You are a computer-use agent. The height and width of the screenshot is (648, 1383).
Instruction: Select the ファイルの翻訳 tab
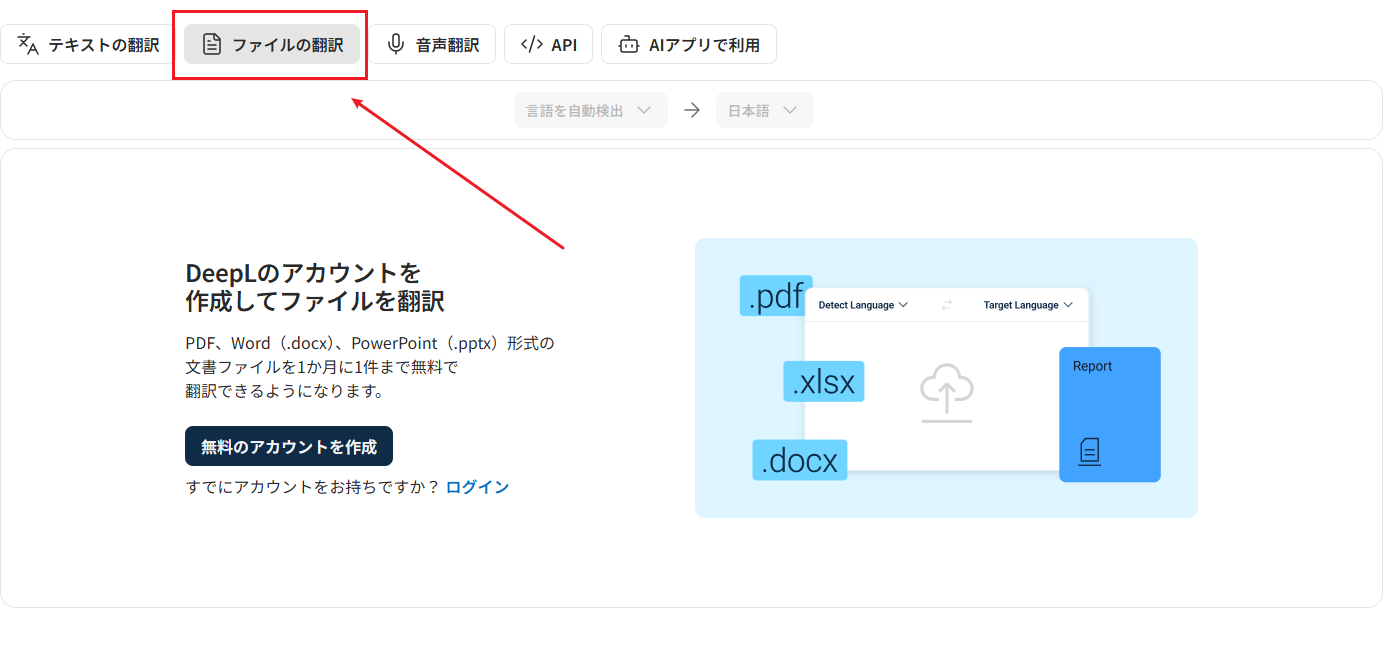[x=272, y=44]
